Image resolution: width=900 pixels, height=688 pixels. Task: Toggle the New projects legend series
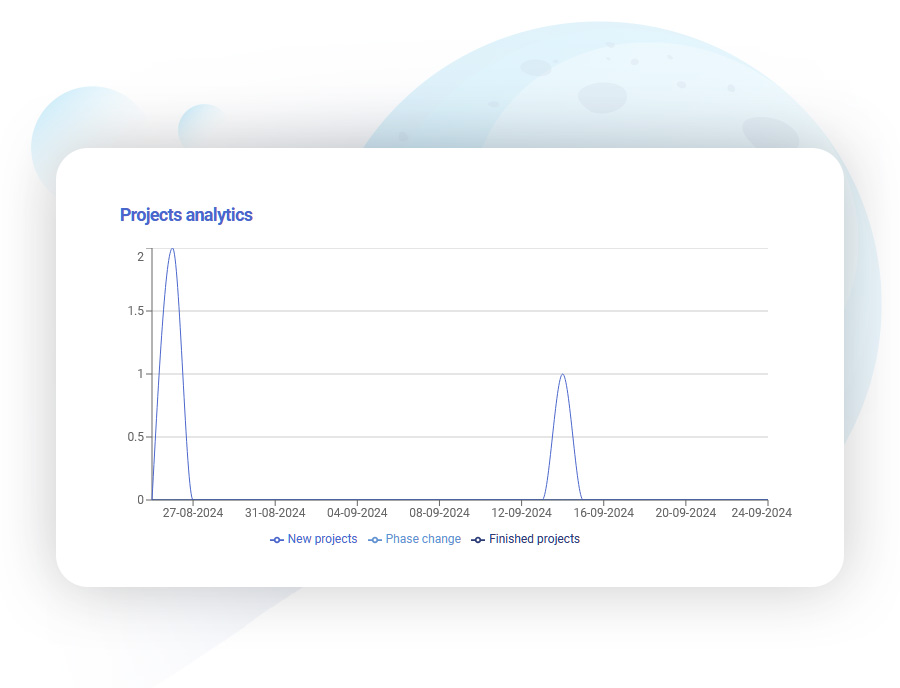[x=314, y=539]
